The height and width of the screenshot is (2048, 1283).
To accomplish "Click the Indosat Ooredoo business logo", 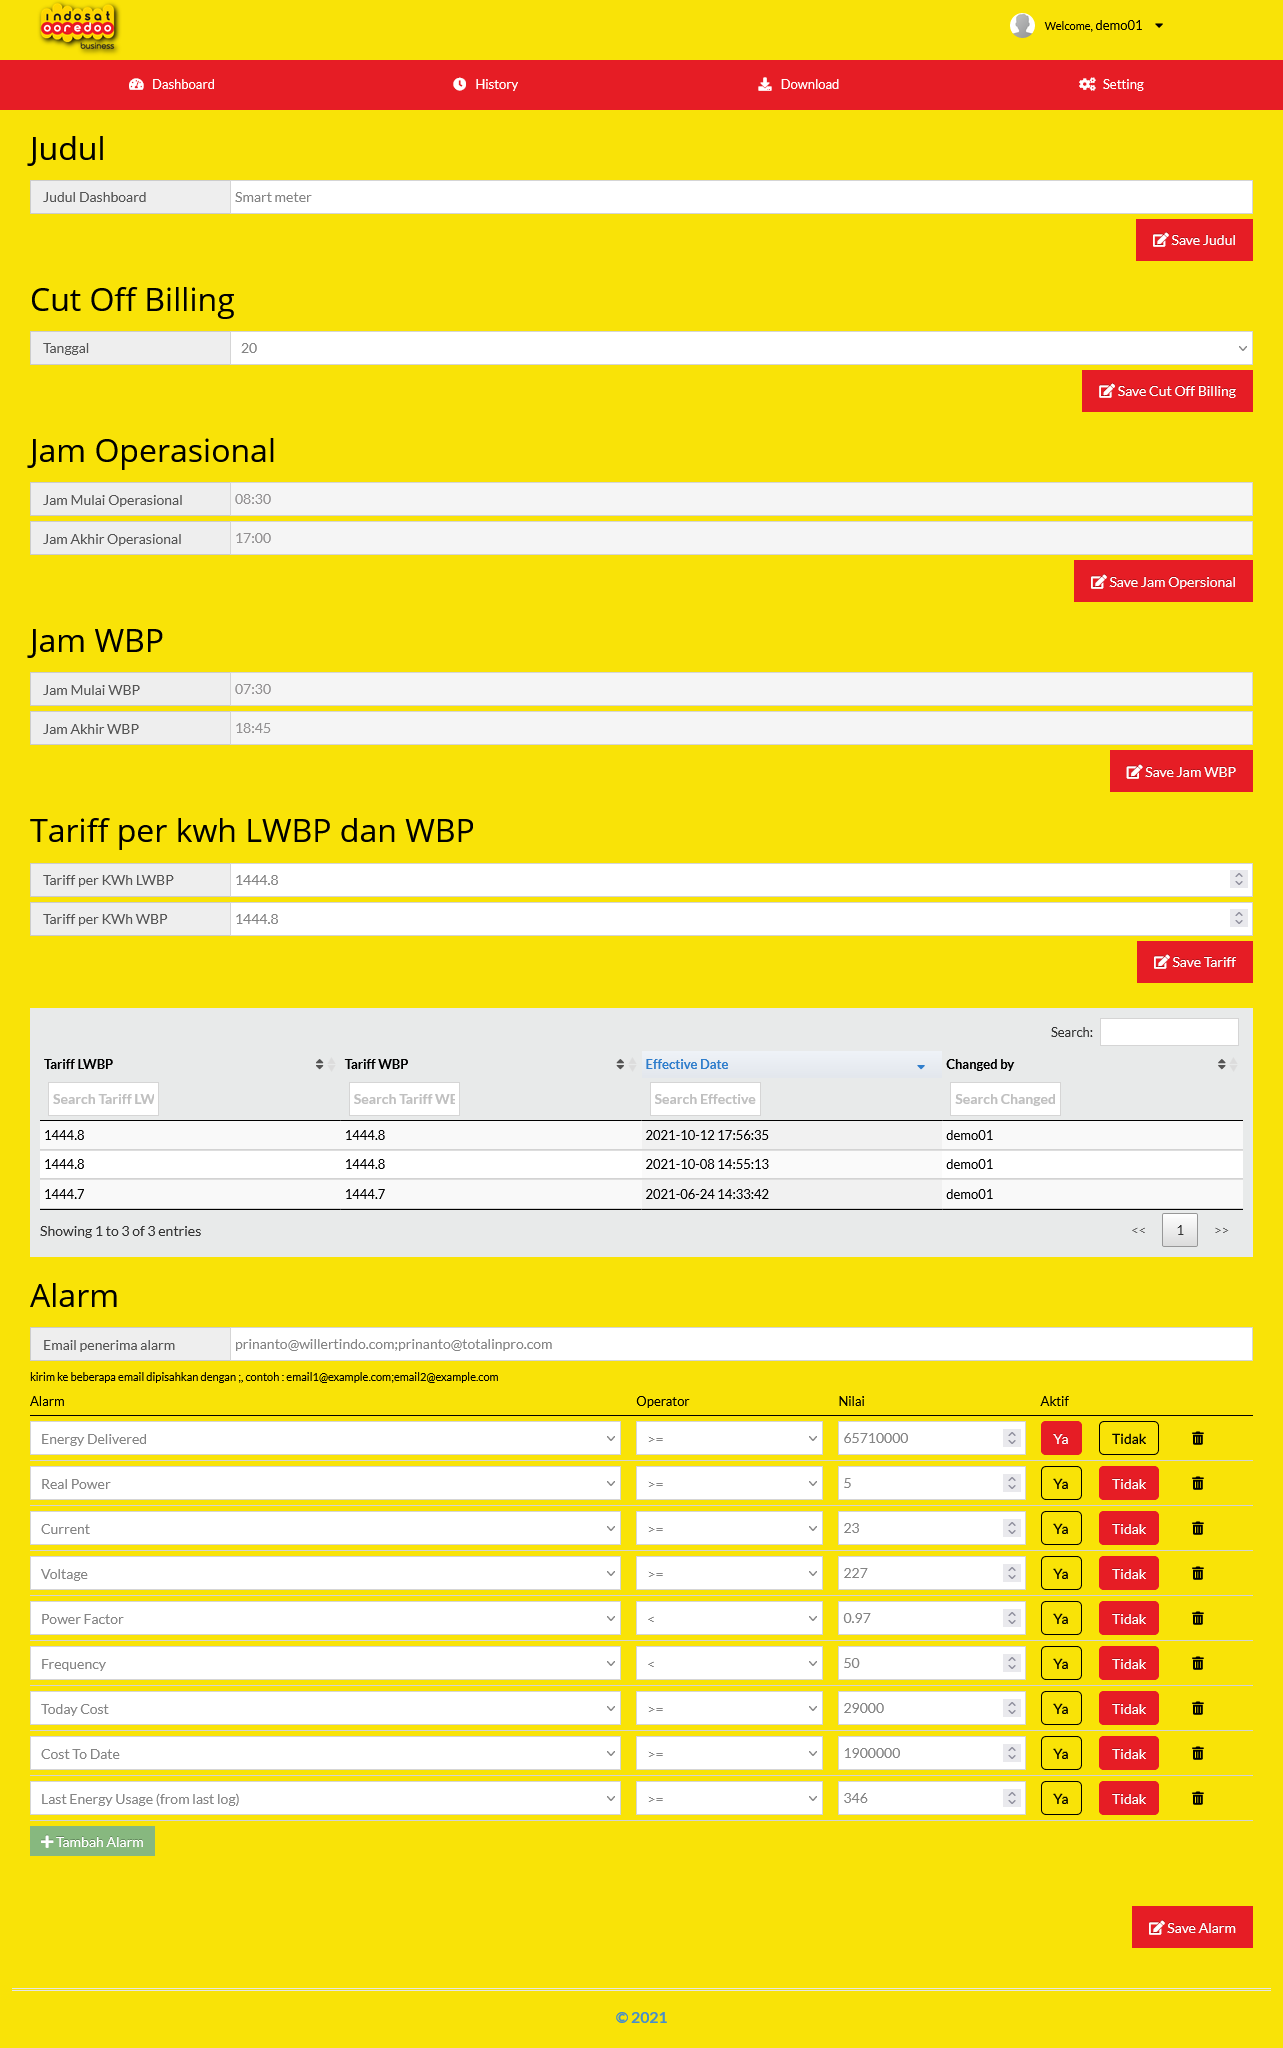I will (78, 27).
